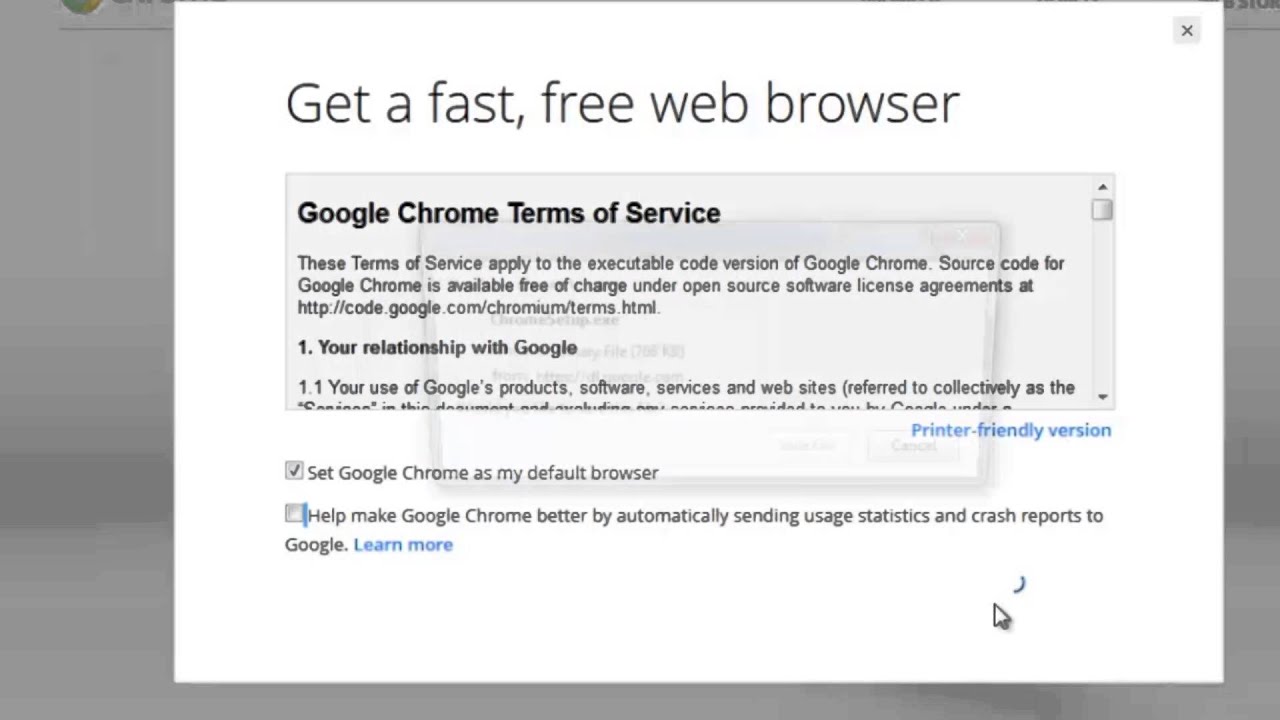Click the scroll-up arrow of the Terms box
Image resolution: width=1280 pixels, height=720 pixels.
(1102, 187)
